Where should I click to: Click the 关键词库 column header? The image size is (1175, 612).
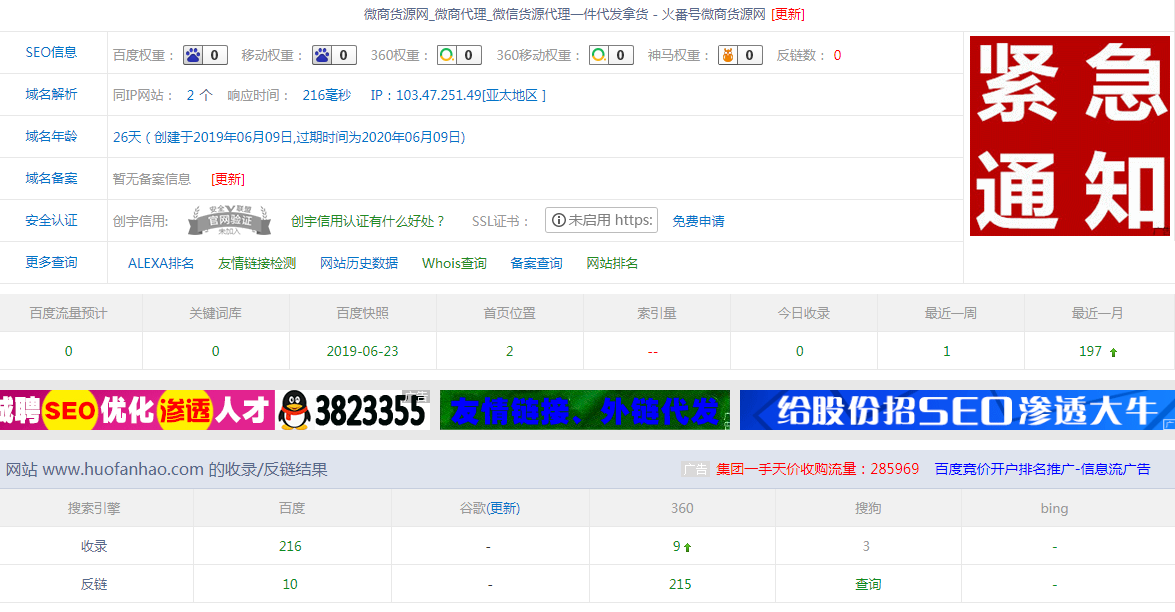215,313
